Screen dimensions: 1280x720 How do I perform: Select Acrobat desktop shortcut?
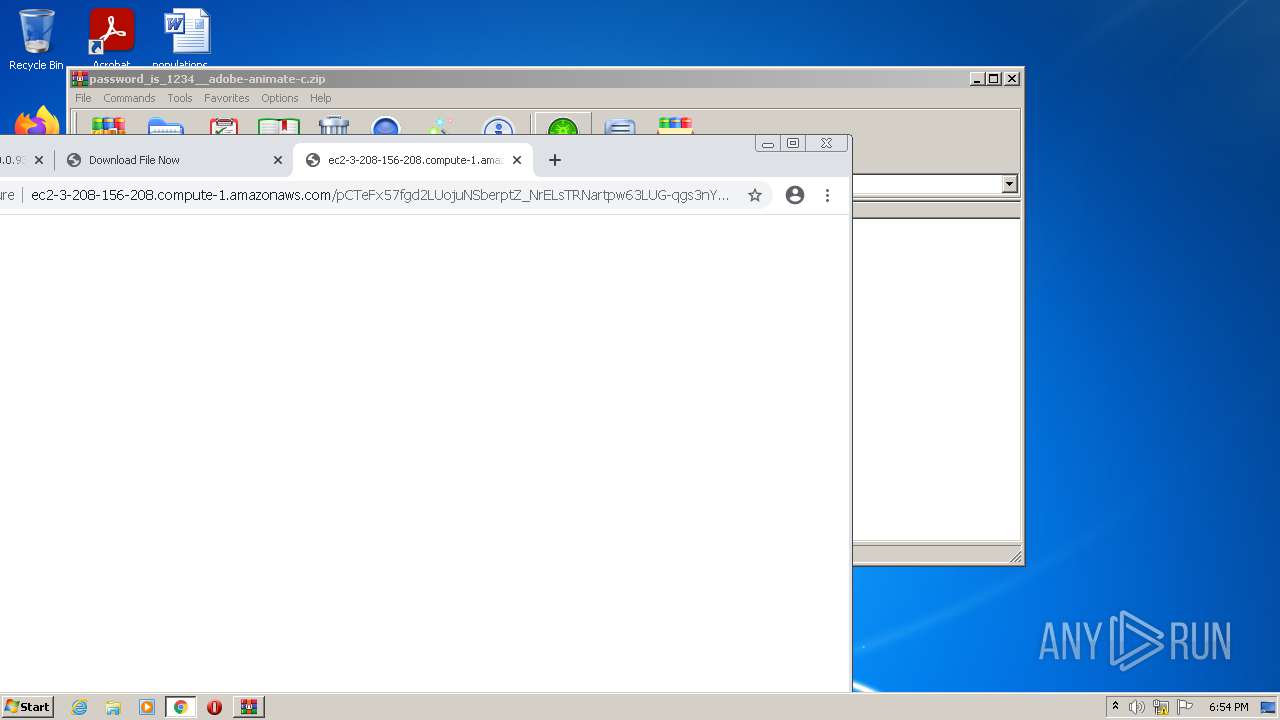pos(111,37)
